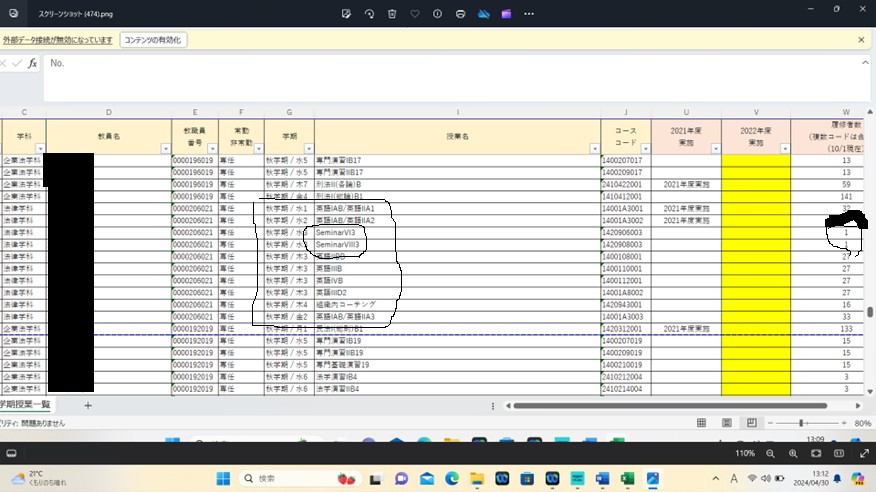
Task: Open the 外部データ接続が無効になっています link
Action: point(58,40)
